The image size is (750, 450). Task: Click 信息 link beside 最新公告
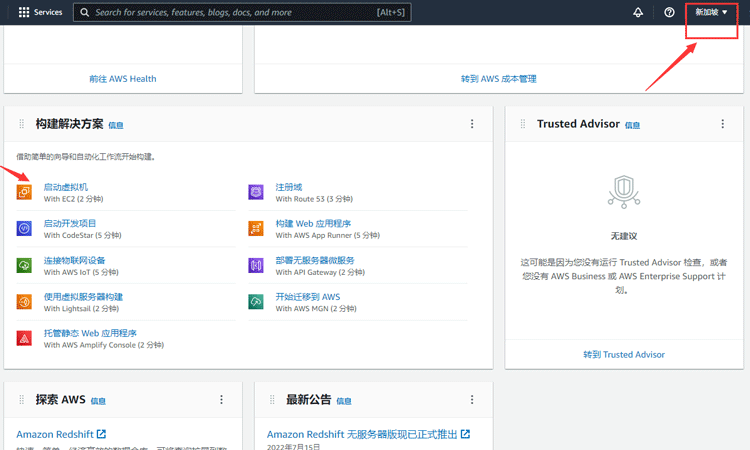[344, 401]
